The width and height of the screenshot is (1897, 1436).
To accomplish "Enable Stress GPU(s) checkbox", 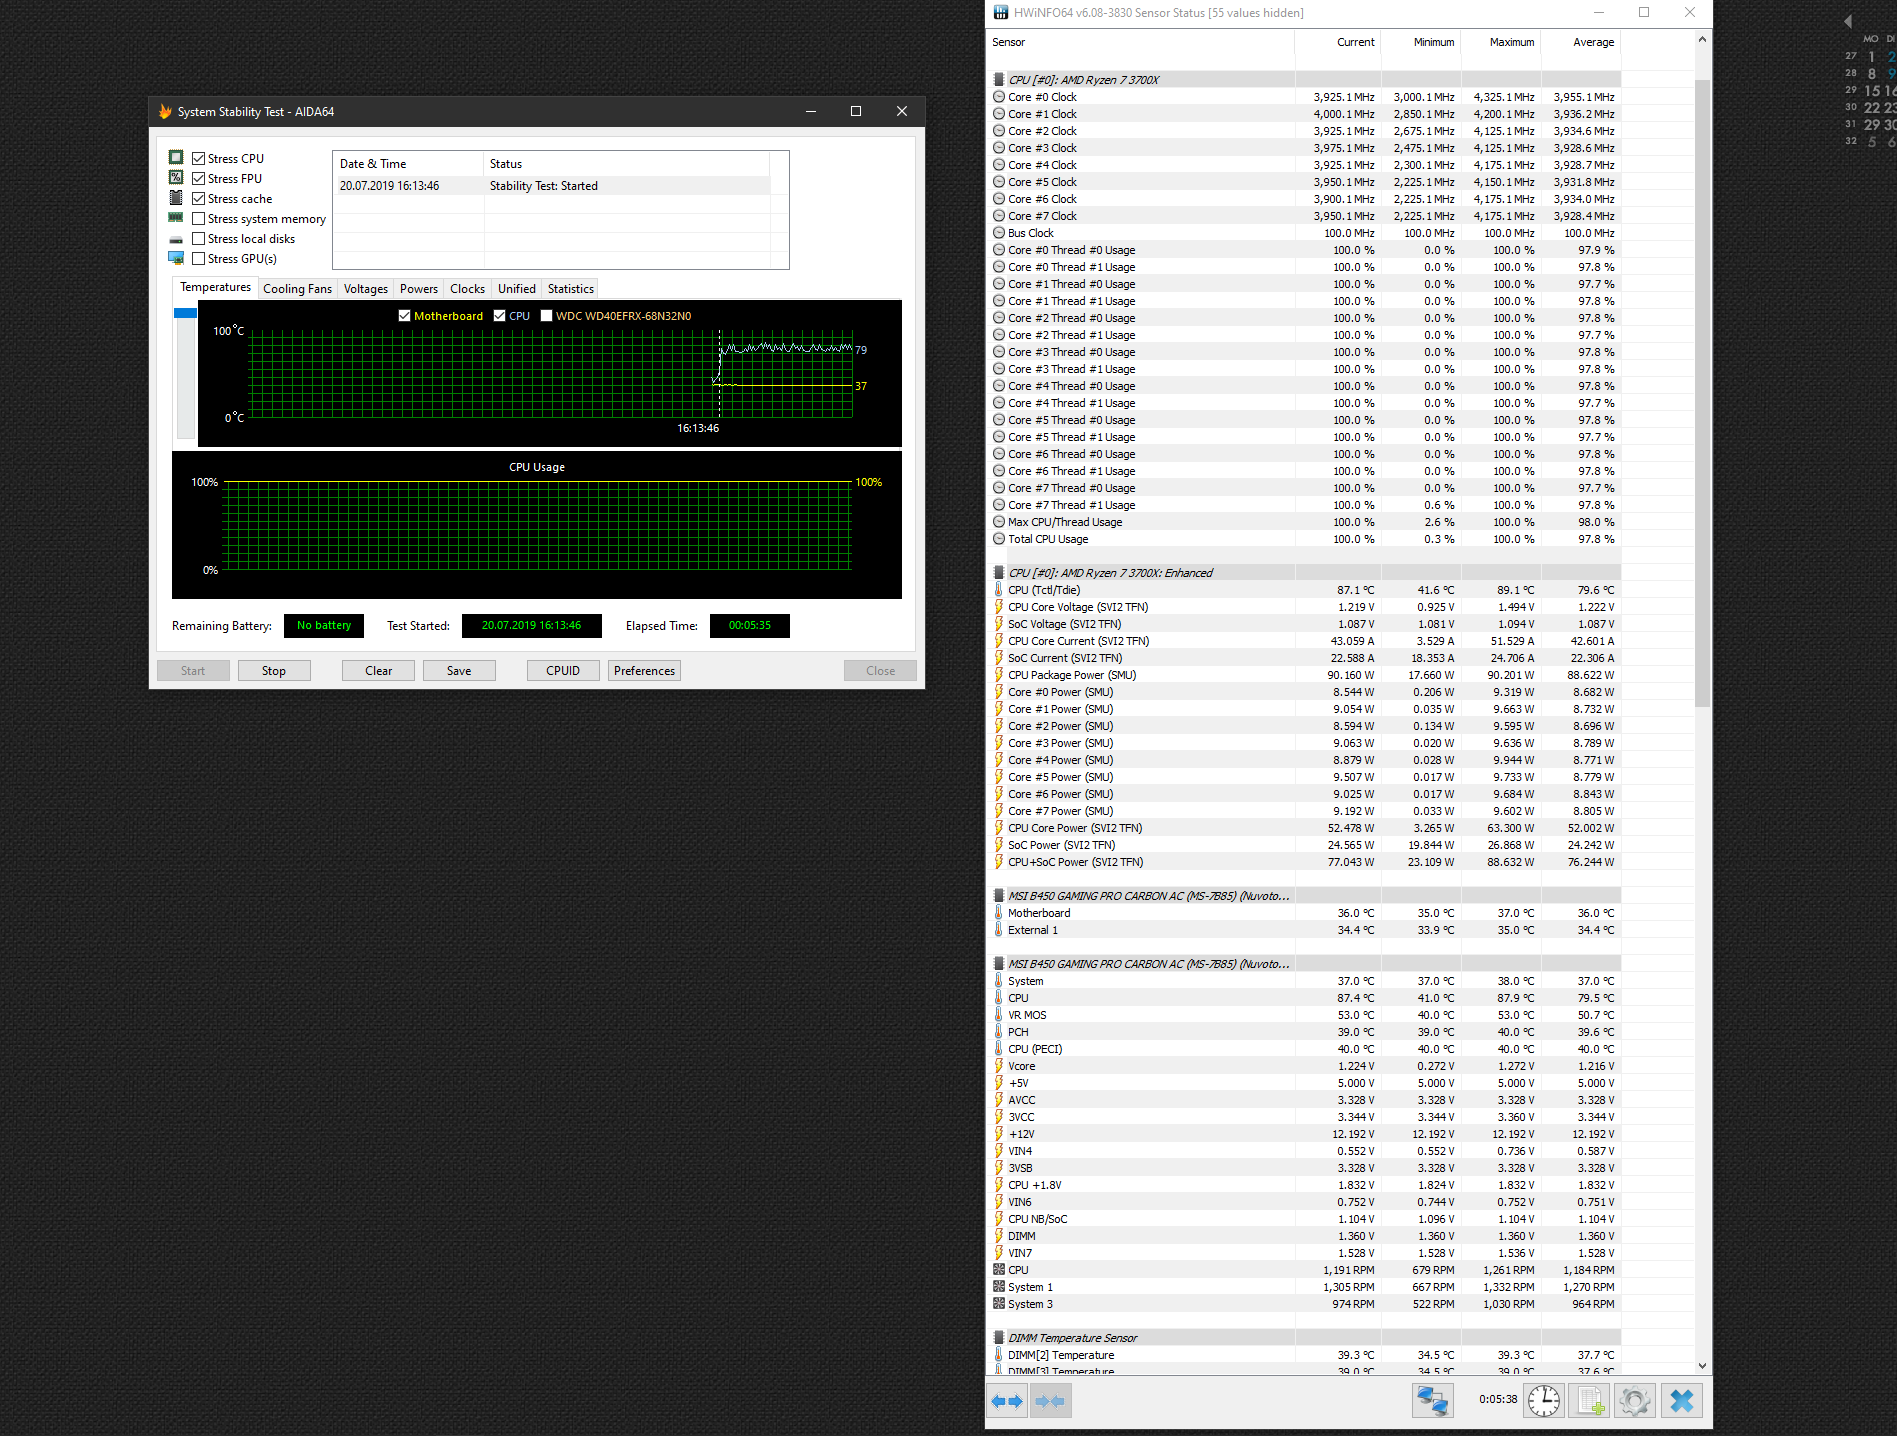I will (199, 258).
